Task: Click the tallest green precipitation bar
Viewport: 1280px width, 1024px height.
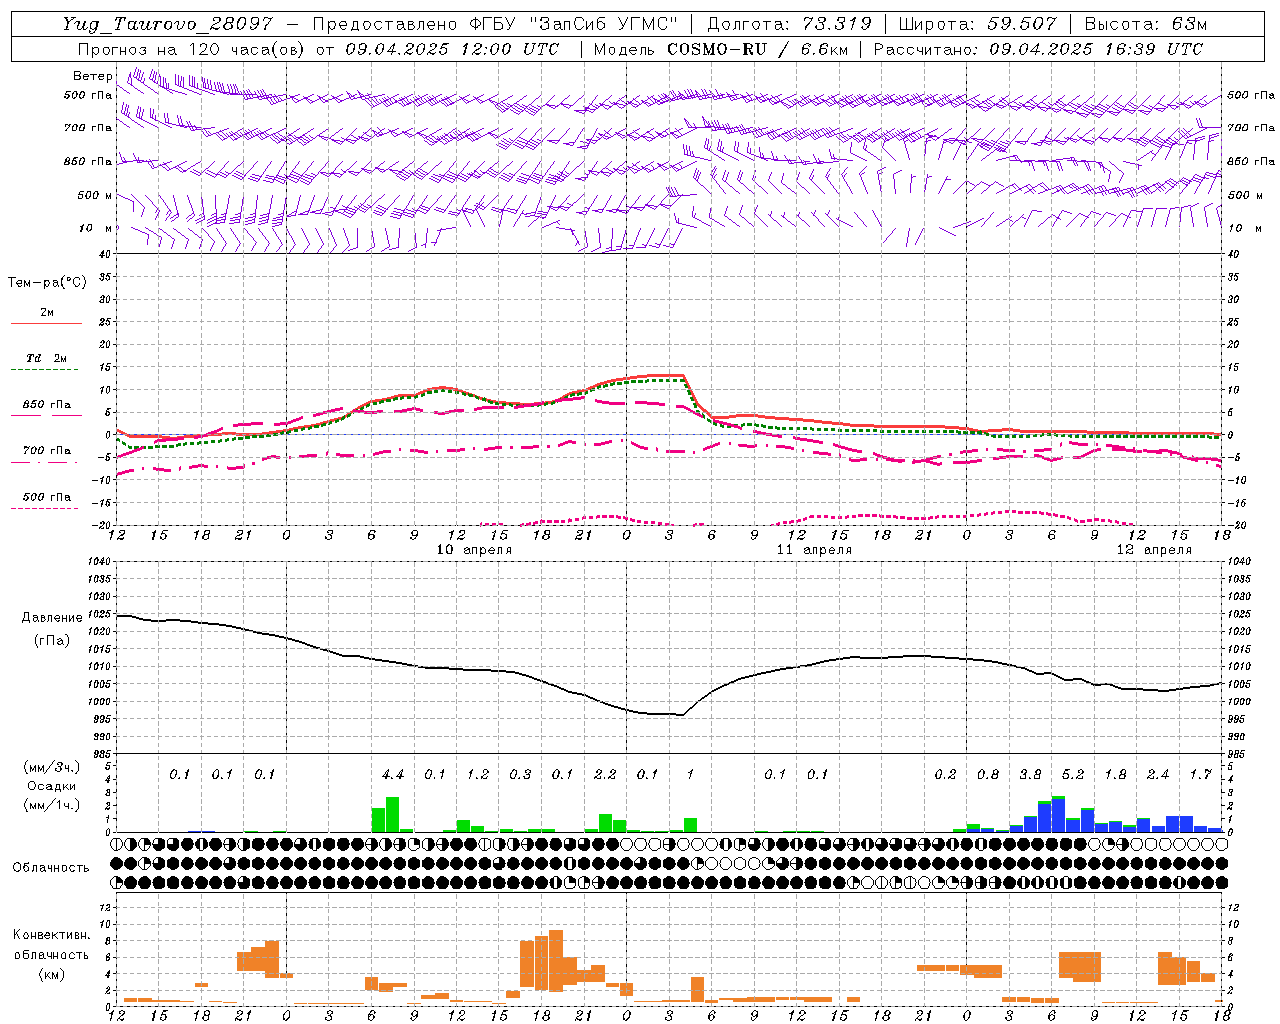Action: (392, 815)
